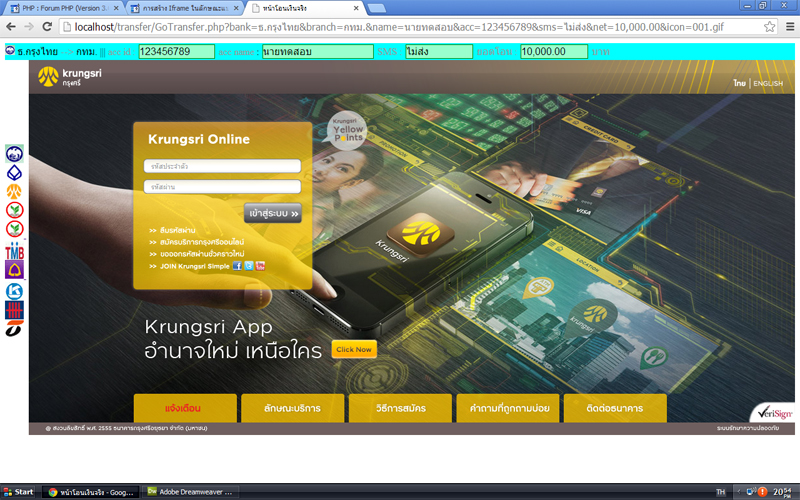This screenshot has width=800, height=500.
Task: Open Krungsri Facebook page icon
Action: point(237,266)
